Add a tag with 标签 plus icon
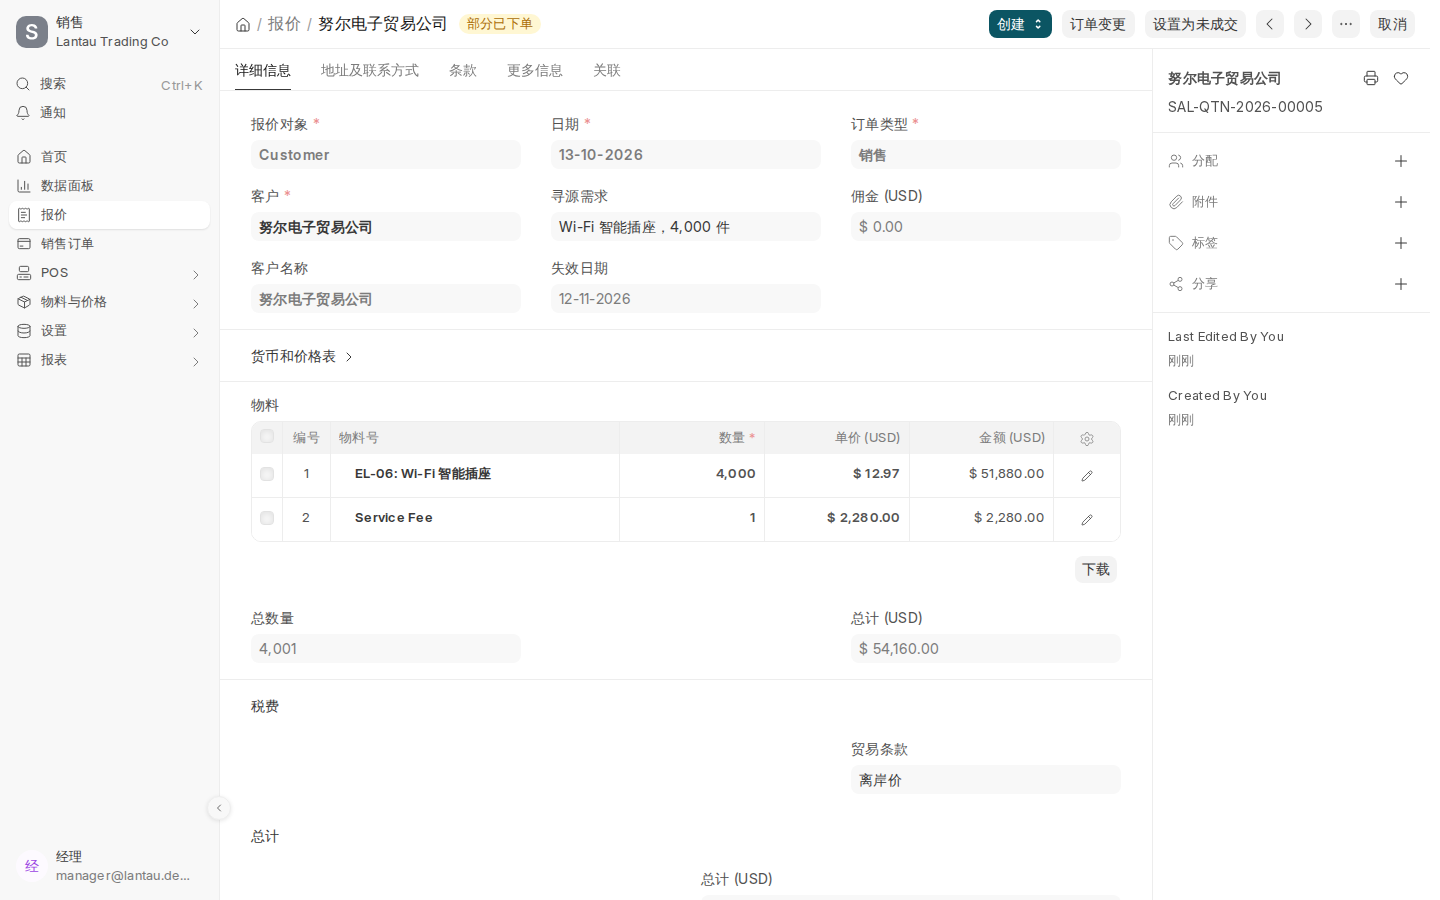Screen dimensions: 1440x900 1401,243
